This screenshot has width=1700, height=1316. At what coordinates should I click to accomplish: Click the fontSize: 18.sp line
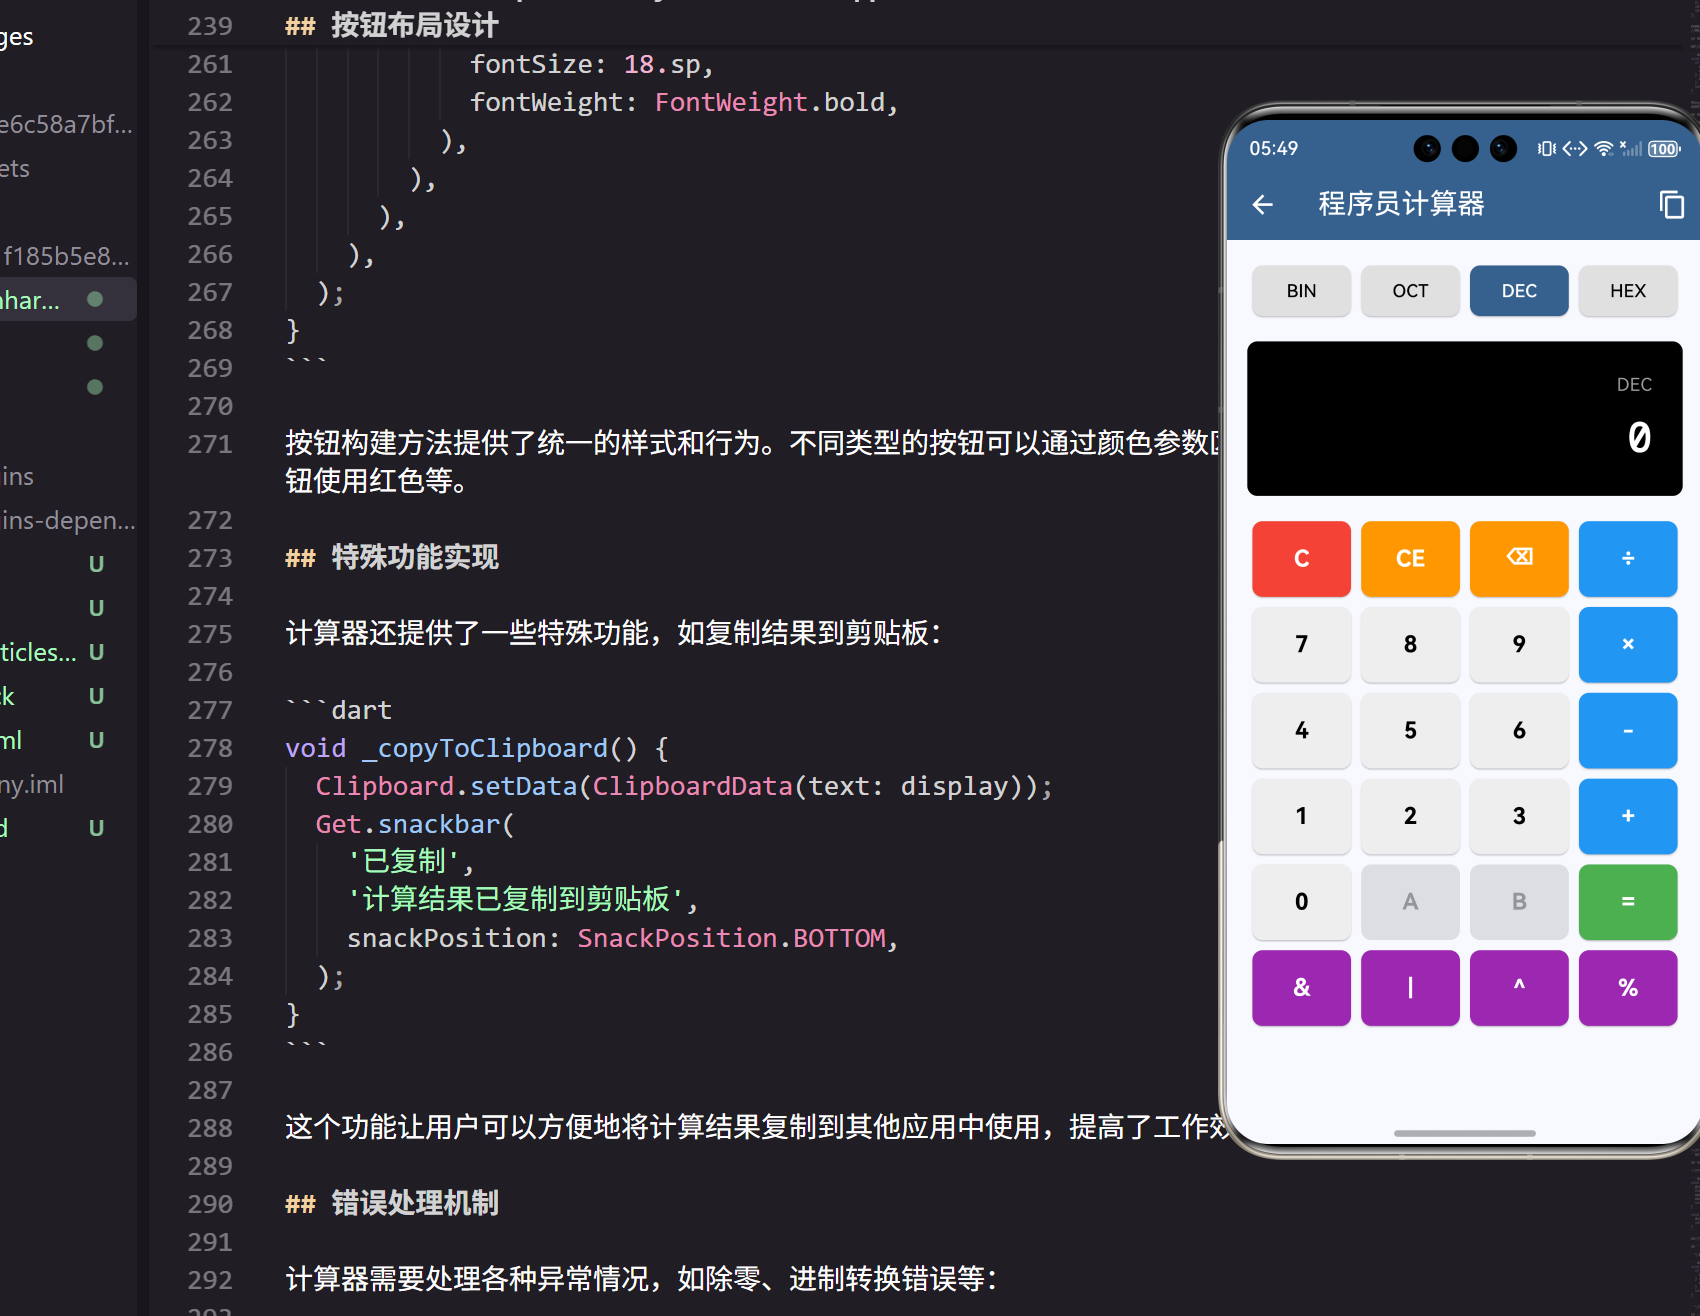click(x=592, y=64)
